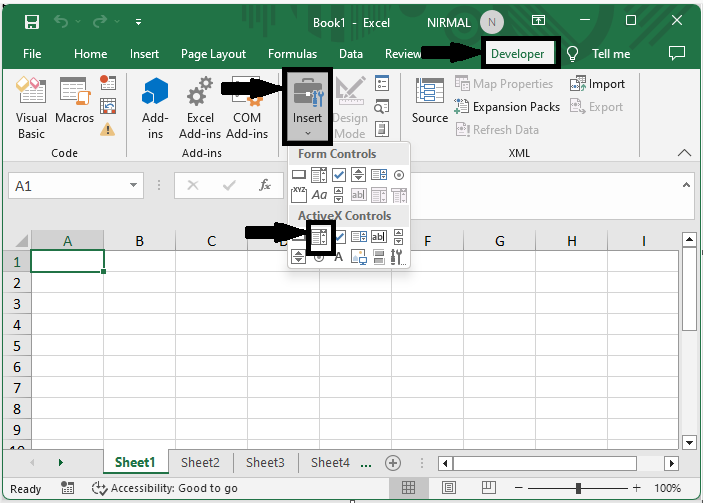Open the XML Source pane
This screenshot has width=703, height=503.
[x=430, y=100]
